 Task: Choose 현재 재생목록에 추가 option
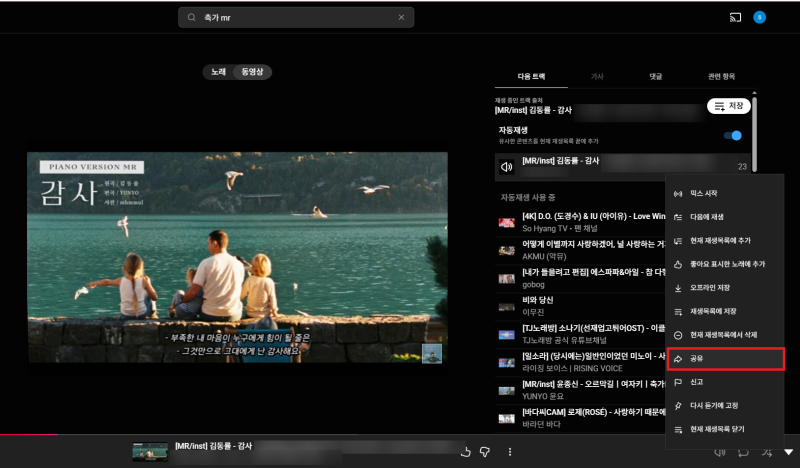pos(725,240)
